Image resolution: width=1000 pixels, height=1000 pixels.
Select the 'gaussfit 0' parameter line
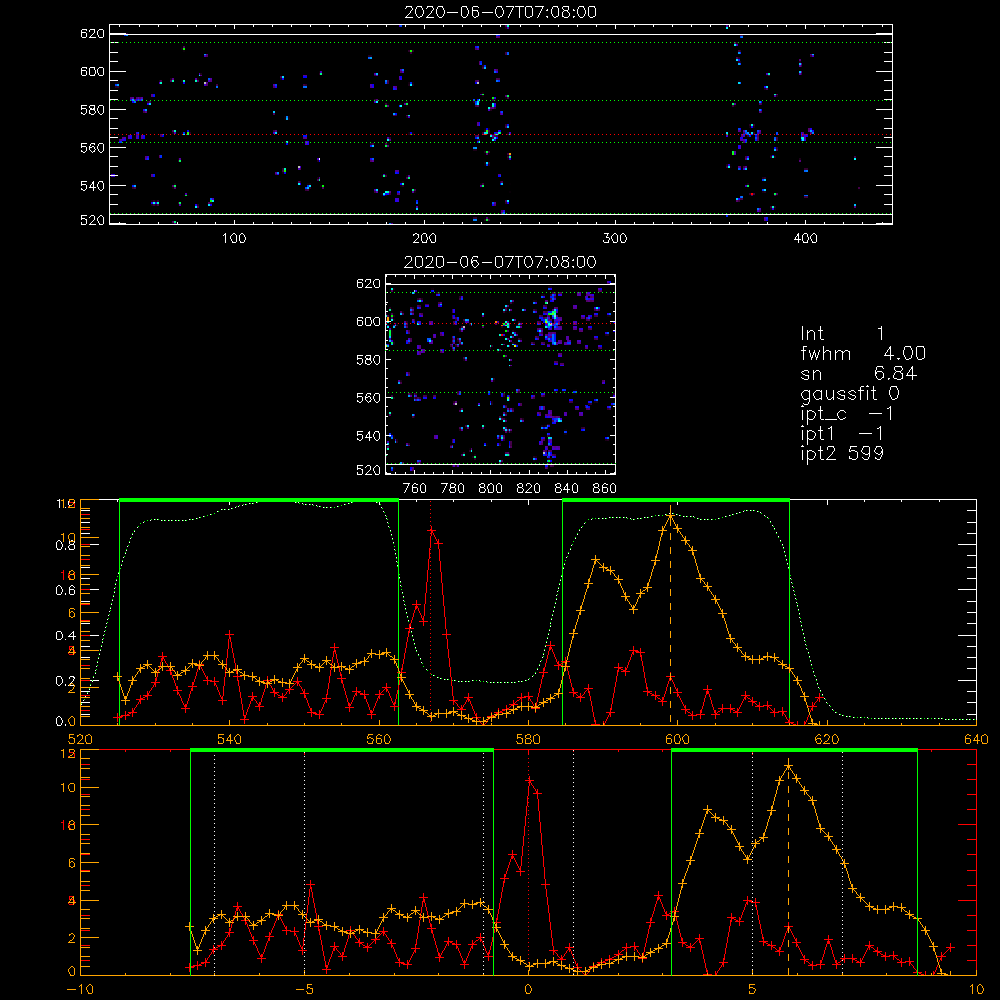[x=850, y=393]
